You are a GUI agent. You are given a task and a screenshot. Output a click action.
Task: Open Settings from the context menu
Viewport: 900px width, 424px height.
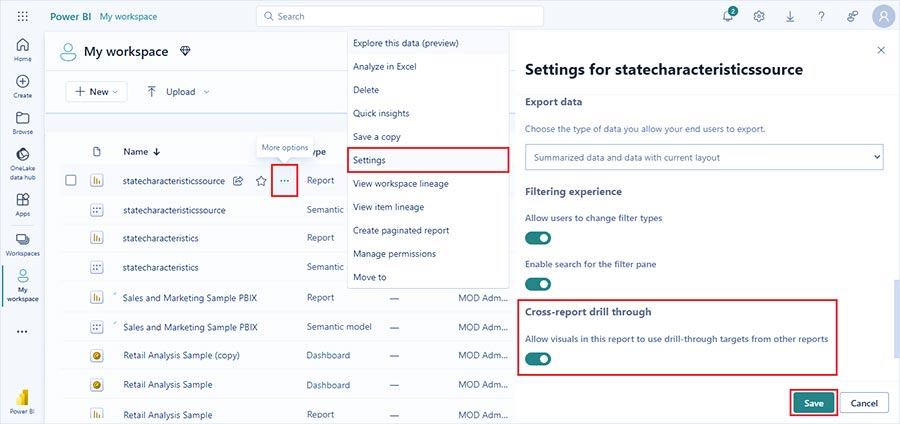(x=428, y=160)
